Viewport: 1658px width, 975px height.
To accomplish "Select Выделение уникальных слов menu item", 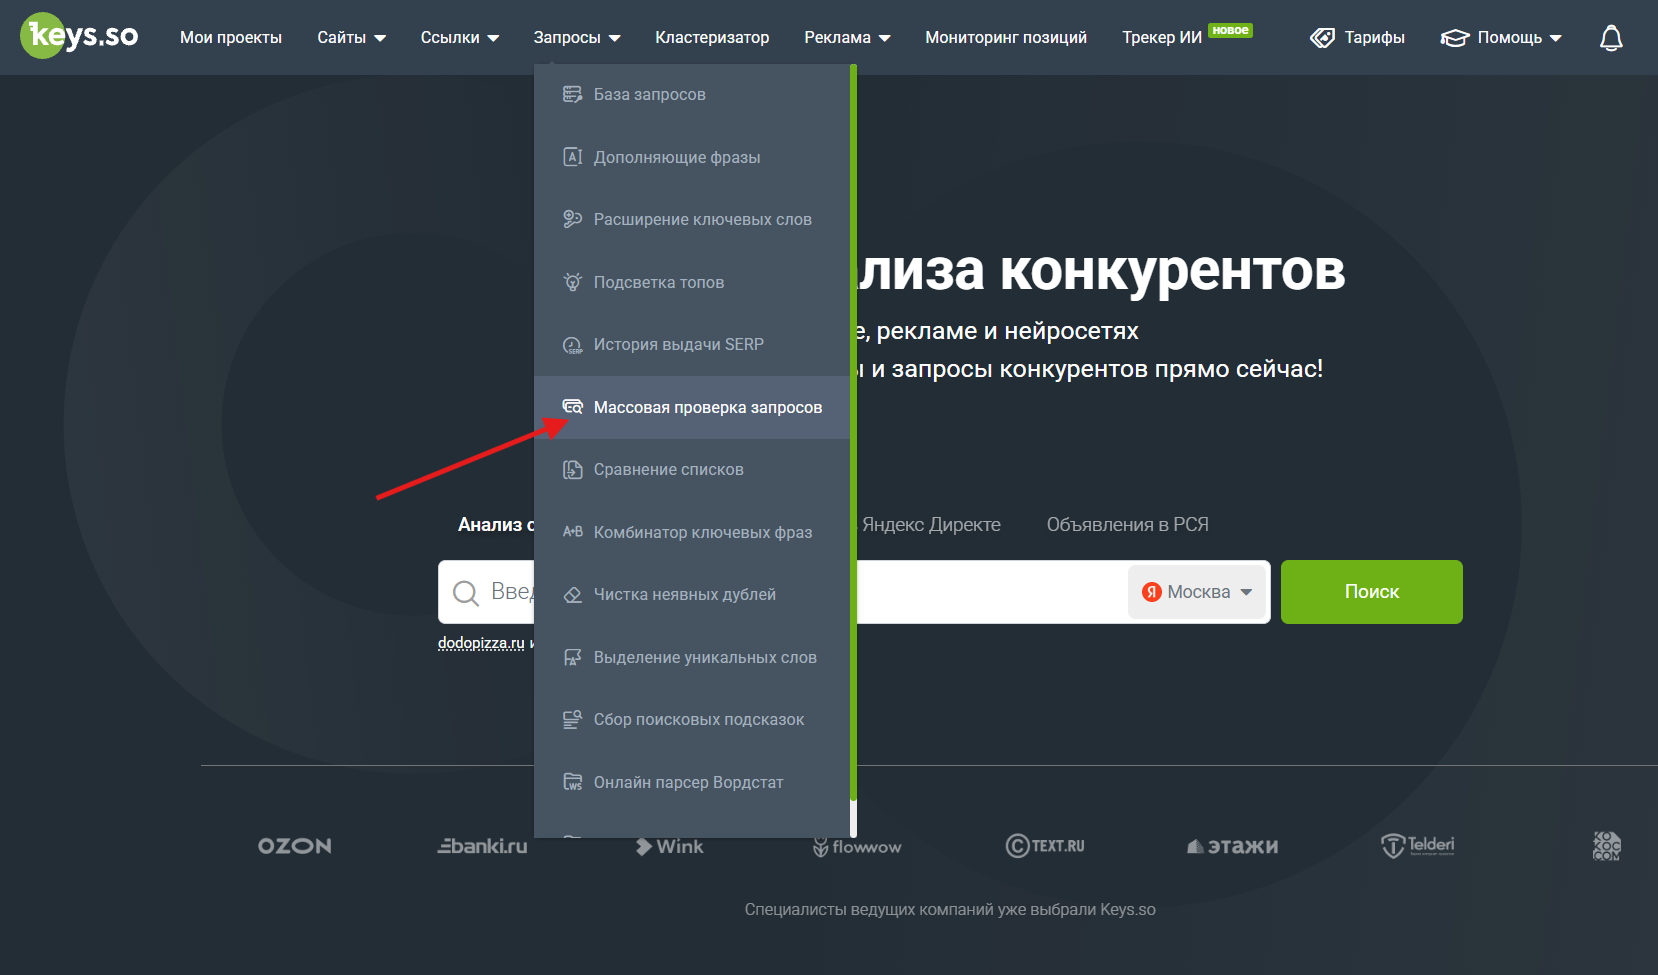I will 692,657.
